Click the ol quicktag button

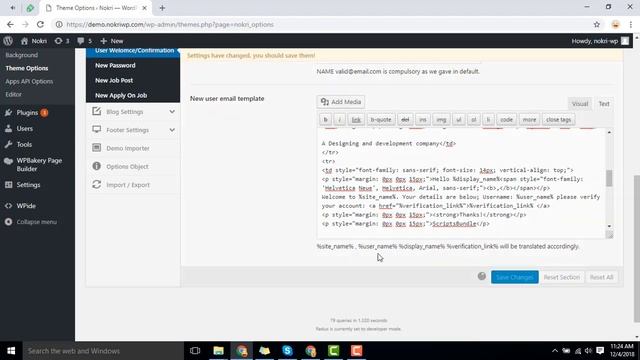[473, 120]
